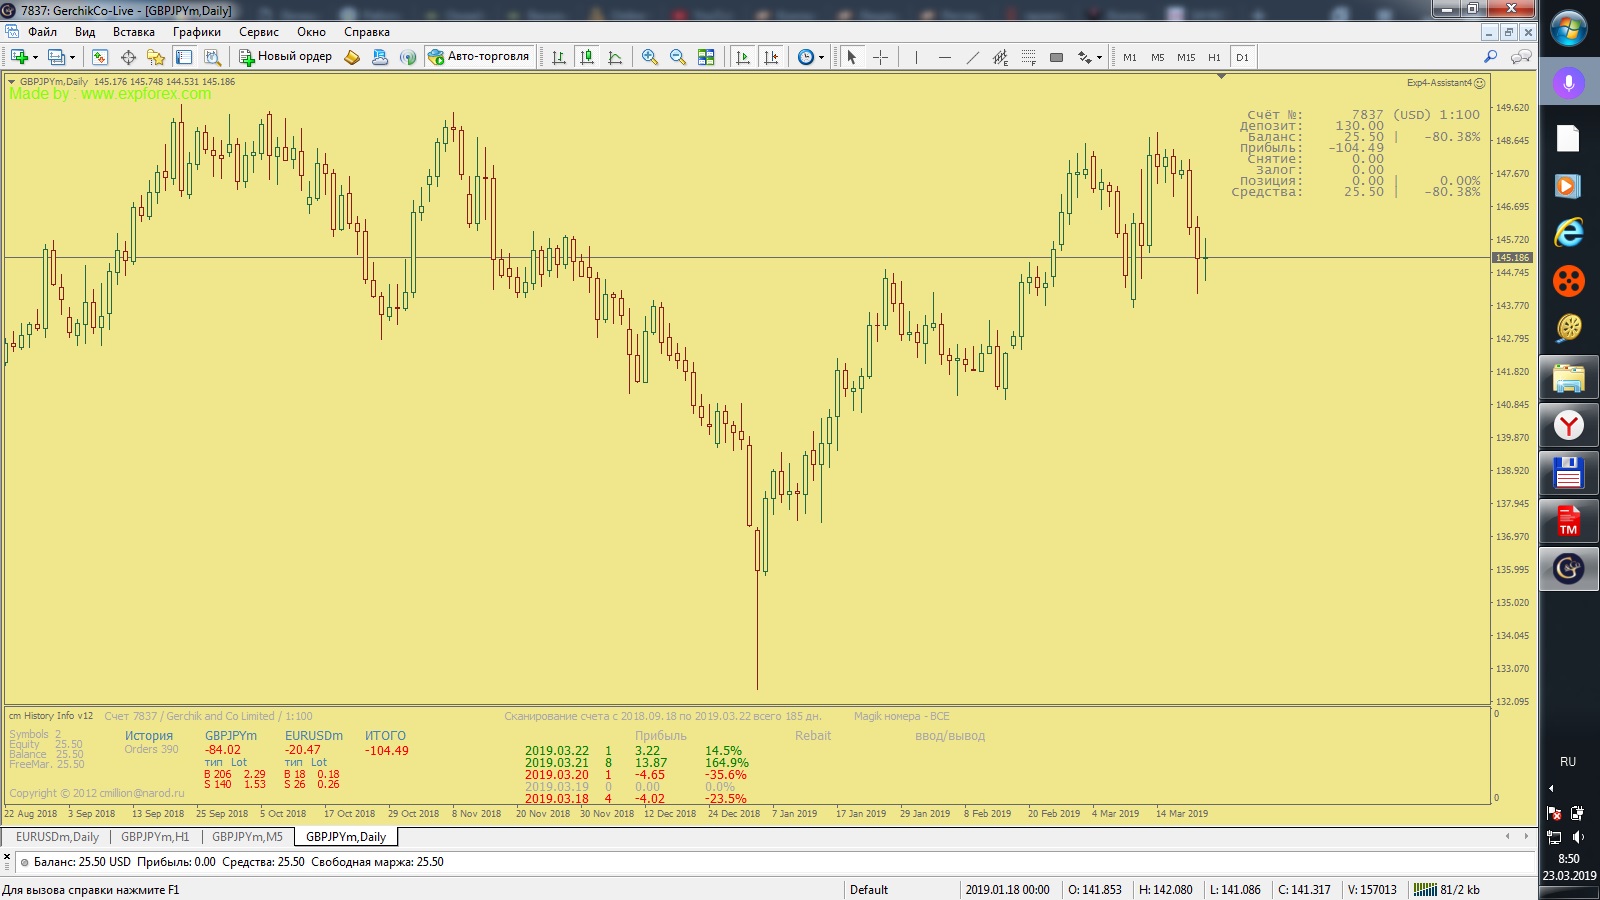1600x900 pixels.
Task: Open a new chart window
Action: 18,57
